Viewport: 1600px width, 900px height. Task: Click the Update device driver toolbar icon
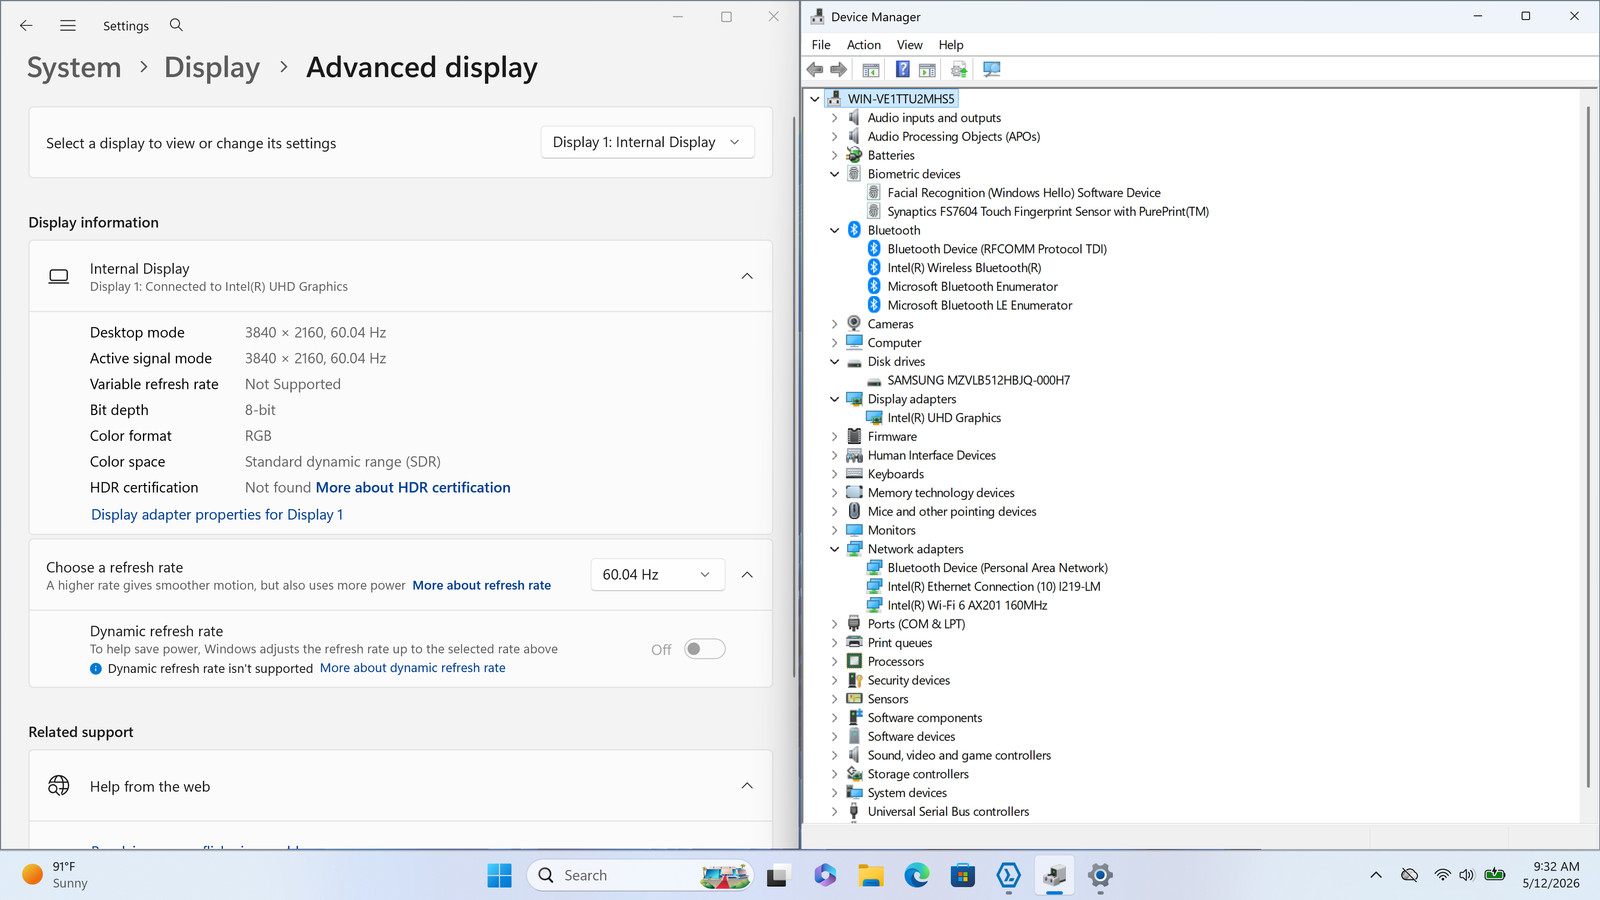[959, 69]
